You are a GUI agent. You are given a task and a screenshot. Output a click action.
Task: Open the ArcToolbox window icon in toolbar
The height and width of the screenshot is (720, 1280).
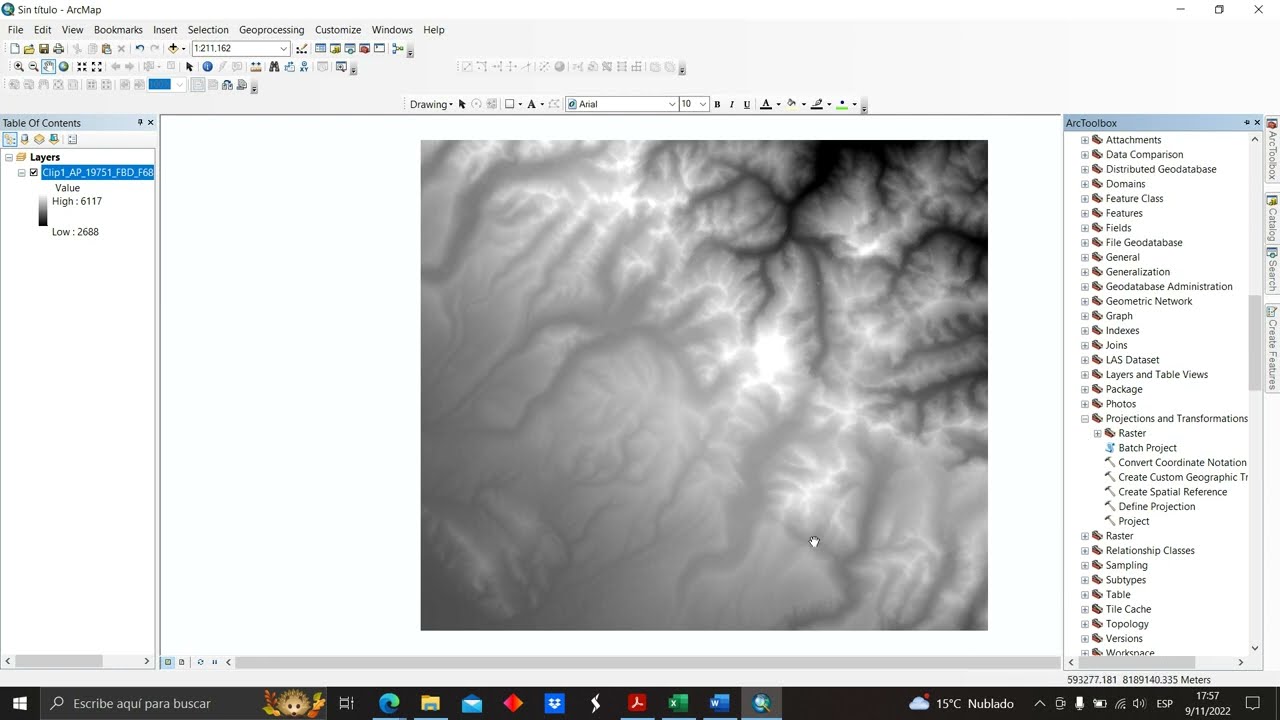(x=364, y=48)
